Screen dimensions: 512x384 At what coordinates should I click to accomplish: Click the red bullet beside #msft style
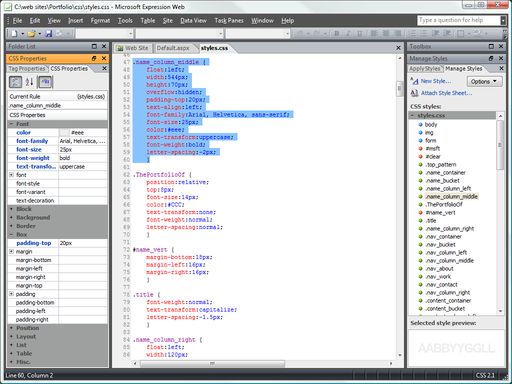click(420, 148)
